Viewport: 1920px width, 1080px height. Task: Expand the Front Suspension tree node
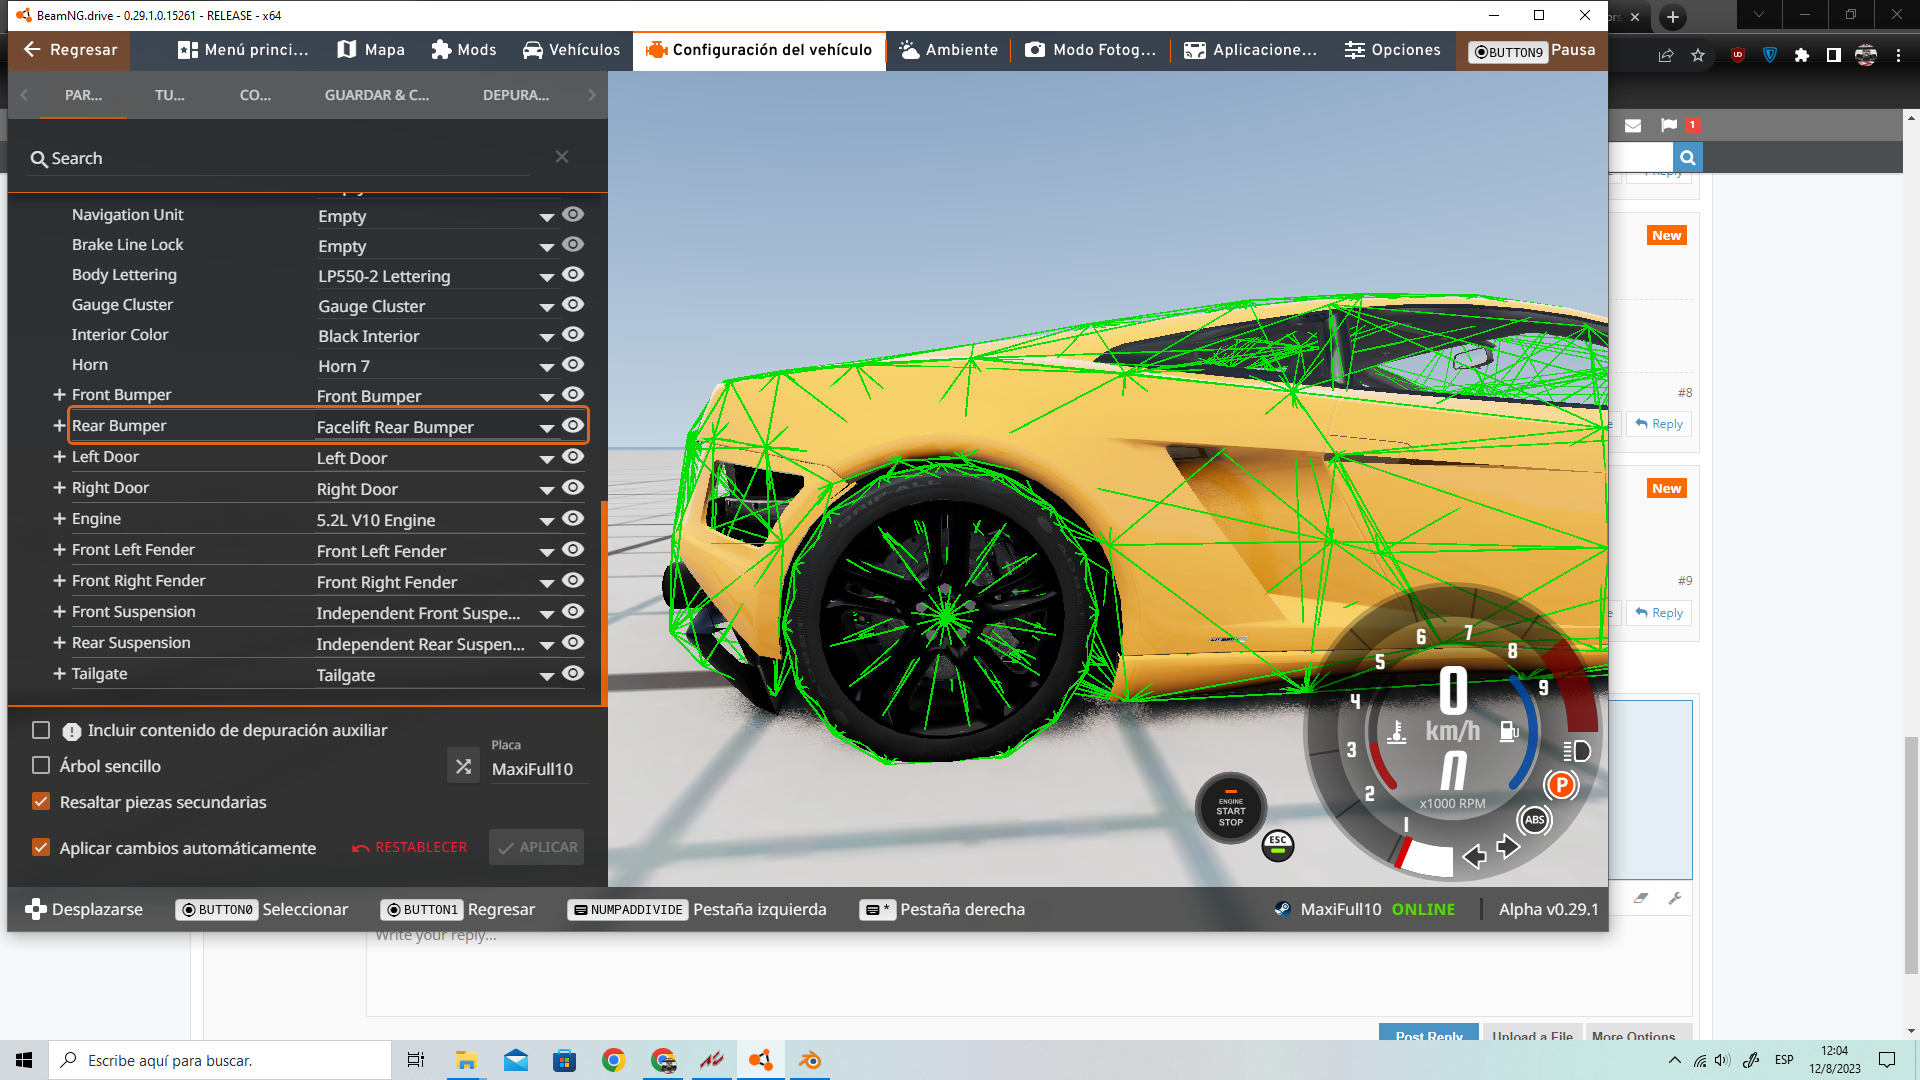pyautogui.click(x=59, y=612)
